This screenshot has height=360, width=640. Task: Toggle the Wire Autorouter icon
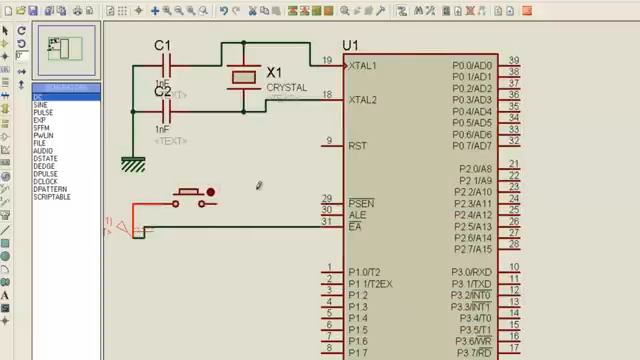pyautogui.click(x=402, y=11)
